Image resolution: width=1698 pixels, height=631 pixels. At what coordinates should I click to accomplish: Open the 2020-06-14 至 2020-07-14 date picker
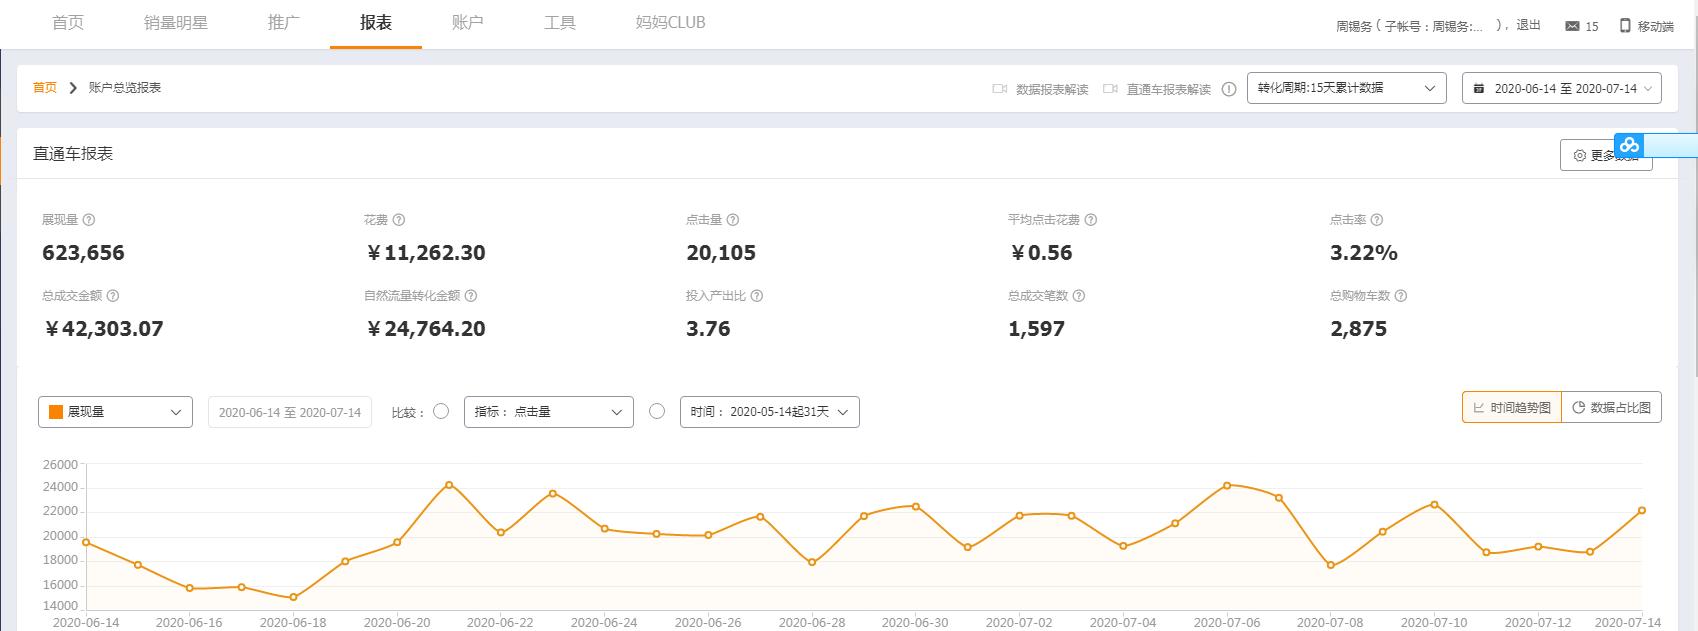tap(1561, 88)
